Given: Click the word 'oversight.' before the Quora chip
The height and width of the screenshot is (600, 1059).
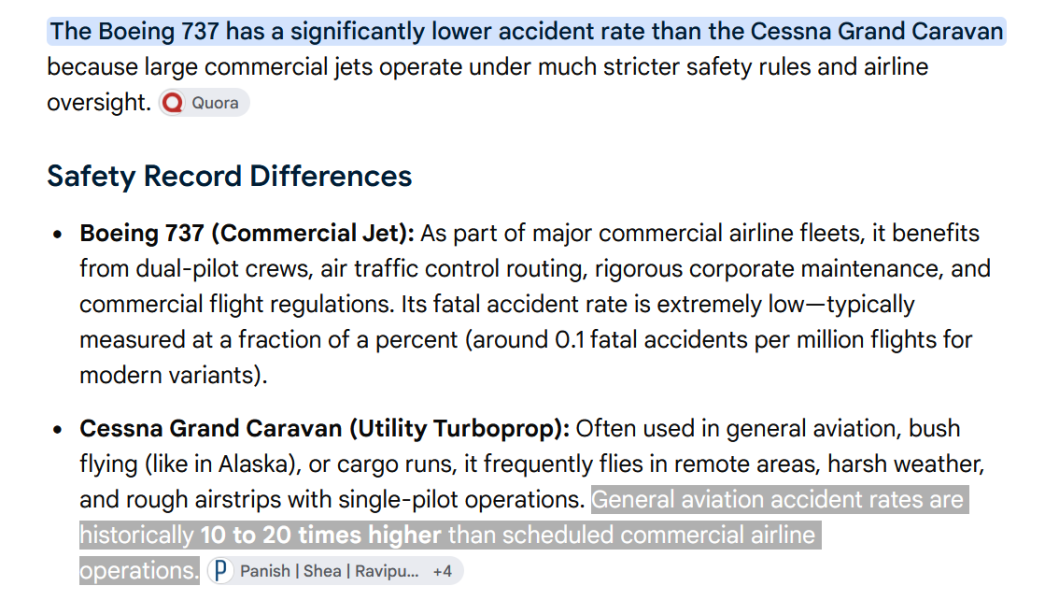Looking at the screenshot, I should (99, 103).
